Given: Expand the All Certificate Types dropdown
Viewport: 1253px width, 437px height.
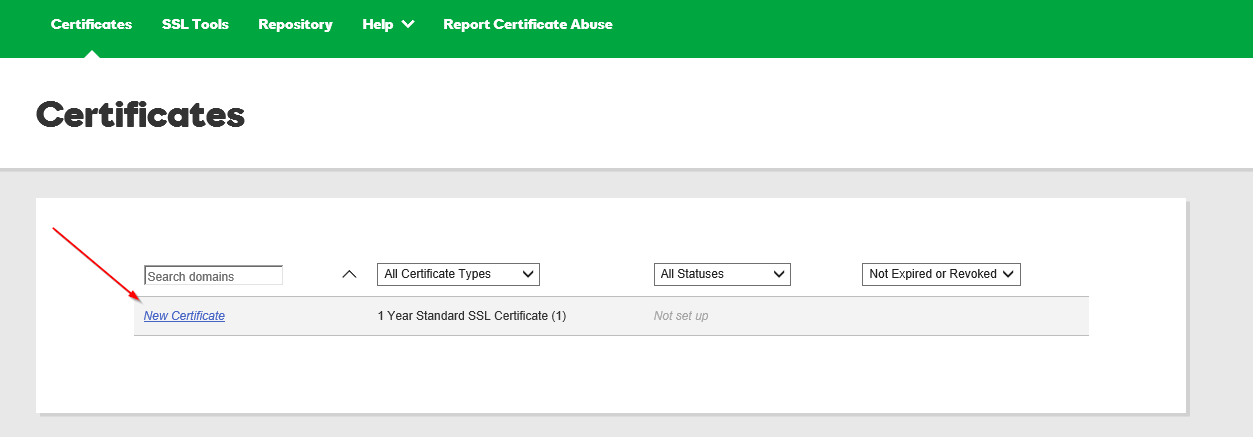Looking at the screenshot, I should pos(457,274).
